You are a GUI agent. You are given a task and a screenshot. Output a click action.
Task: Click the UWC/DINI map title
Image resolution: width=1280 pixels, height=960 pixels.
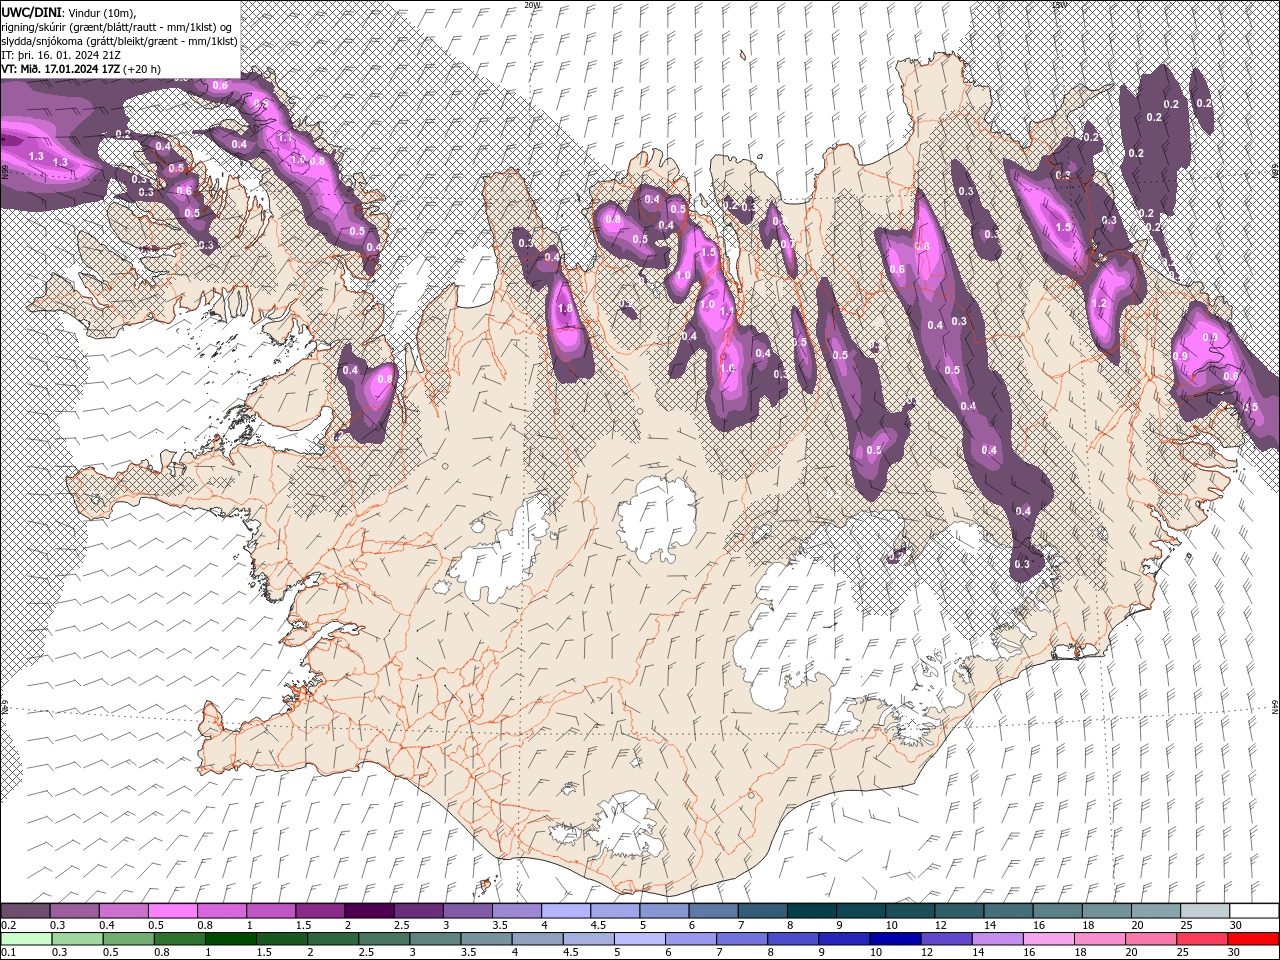tap(31, 11)
